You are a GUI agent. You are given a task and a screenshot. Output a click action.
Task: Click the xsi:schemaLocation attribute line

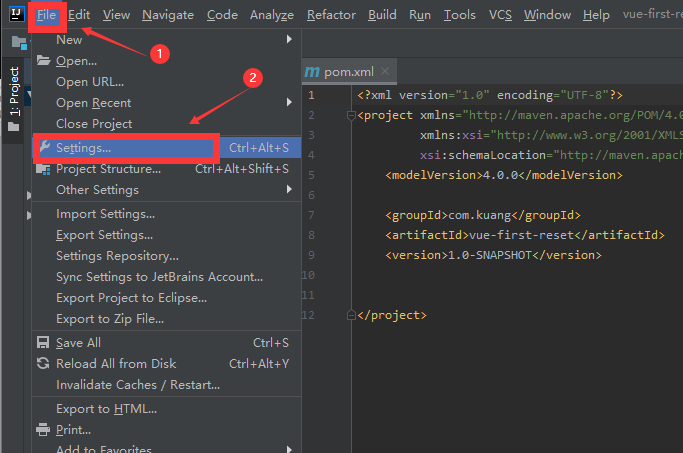(551, 155)
